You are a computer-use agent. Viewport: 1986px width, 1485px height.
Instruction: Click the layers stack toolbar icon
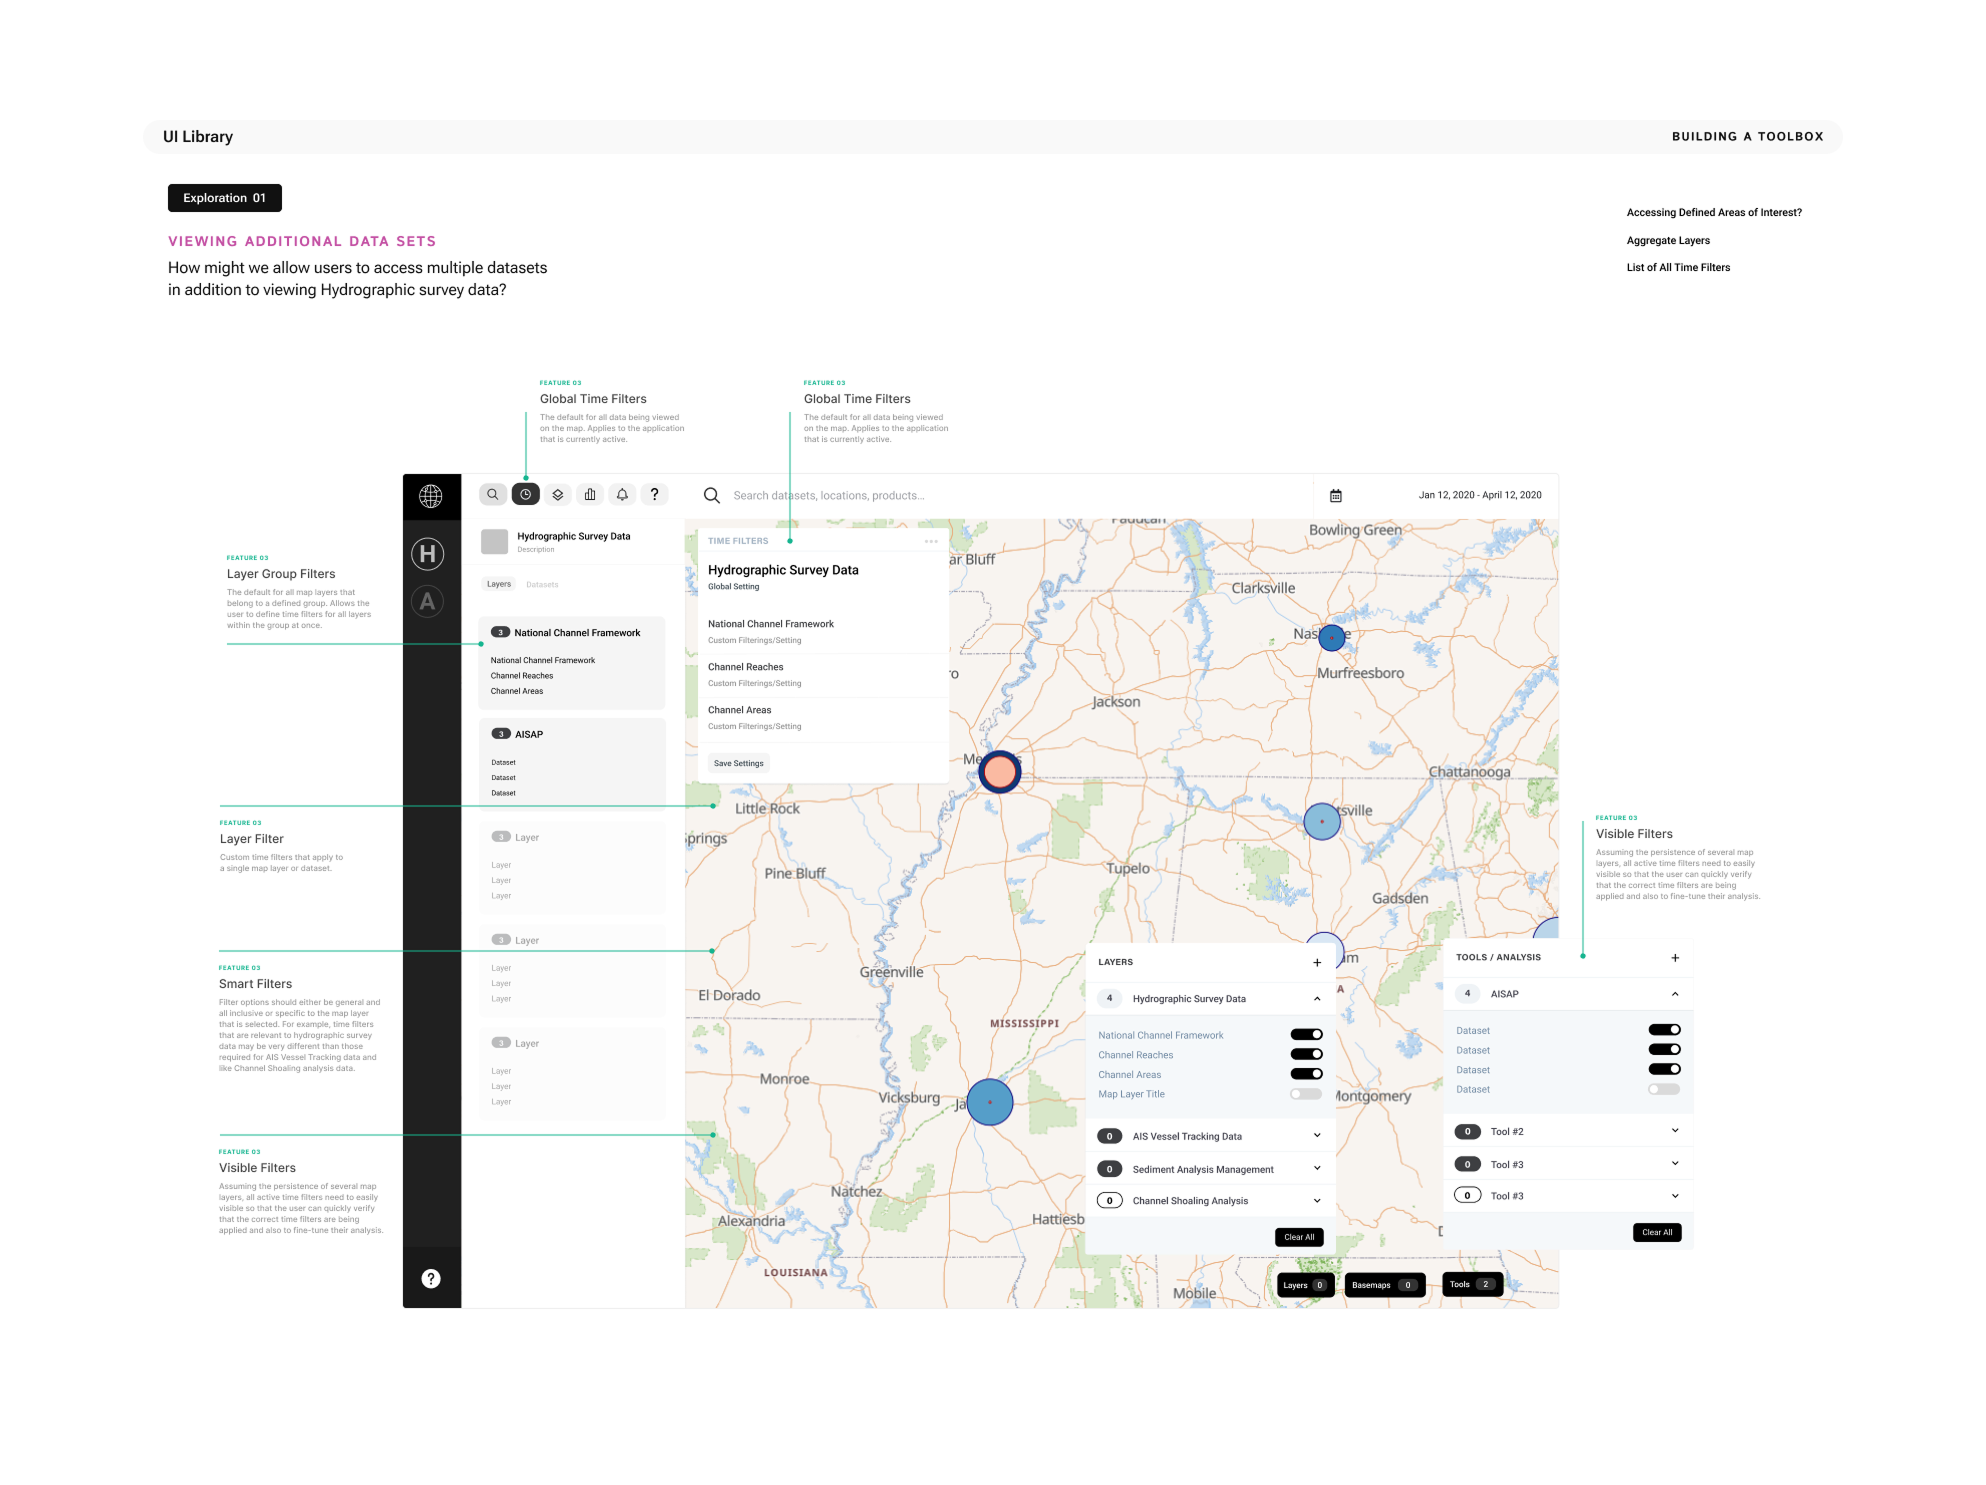(558, 495)
